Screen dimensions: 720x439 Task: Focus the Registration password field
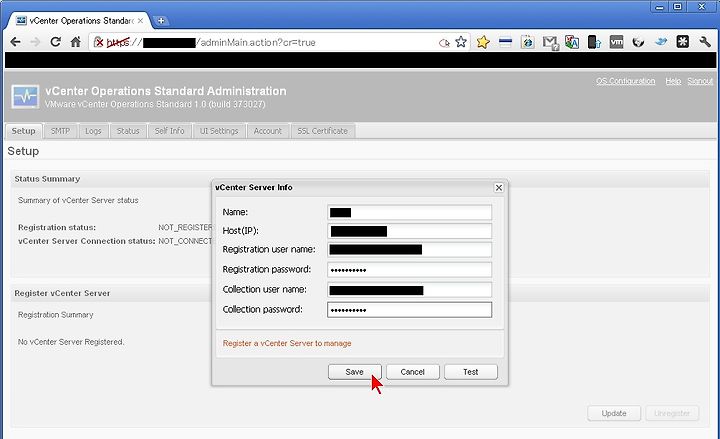410,270
